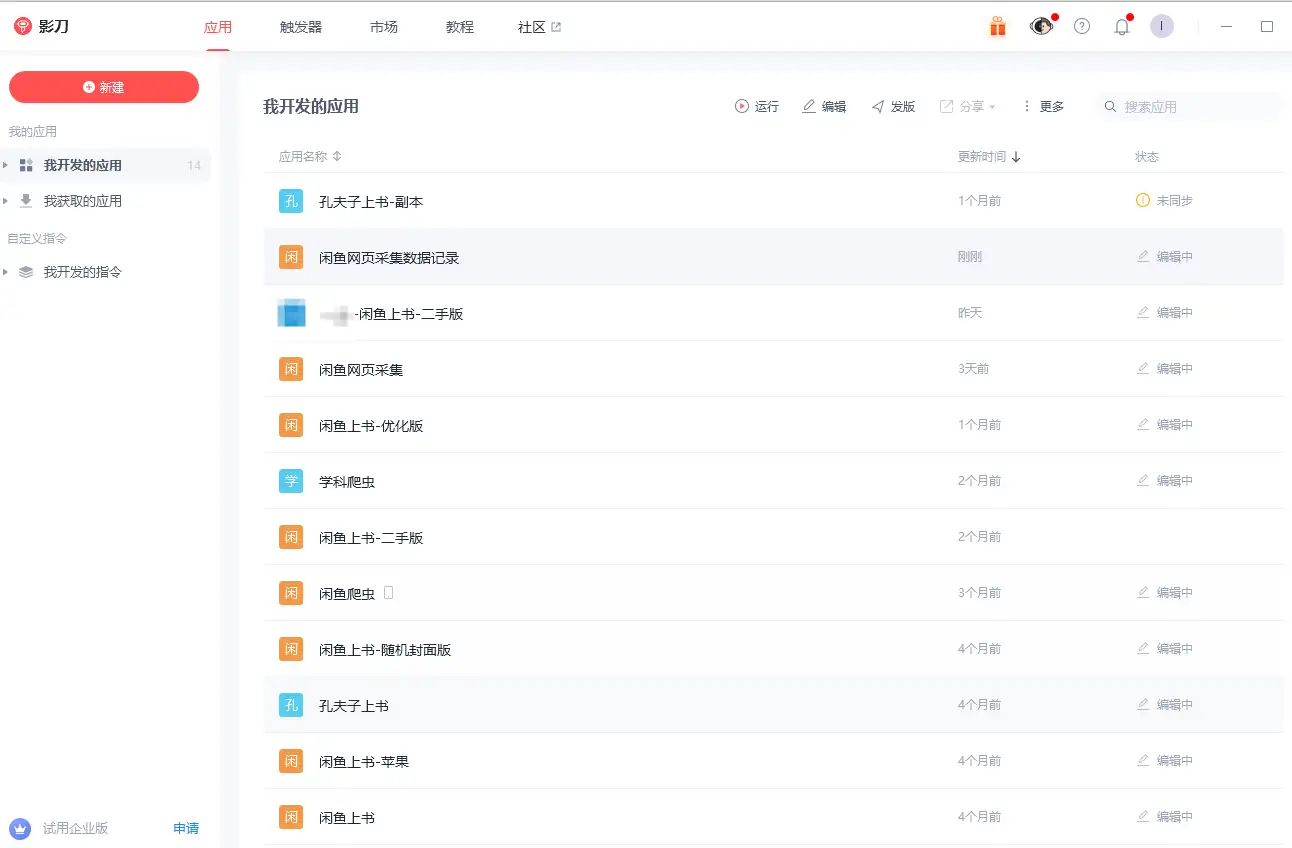Click the 申请 link for enterprise trial

(186, 828)
